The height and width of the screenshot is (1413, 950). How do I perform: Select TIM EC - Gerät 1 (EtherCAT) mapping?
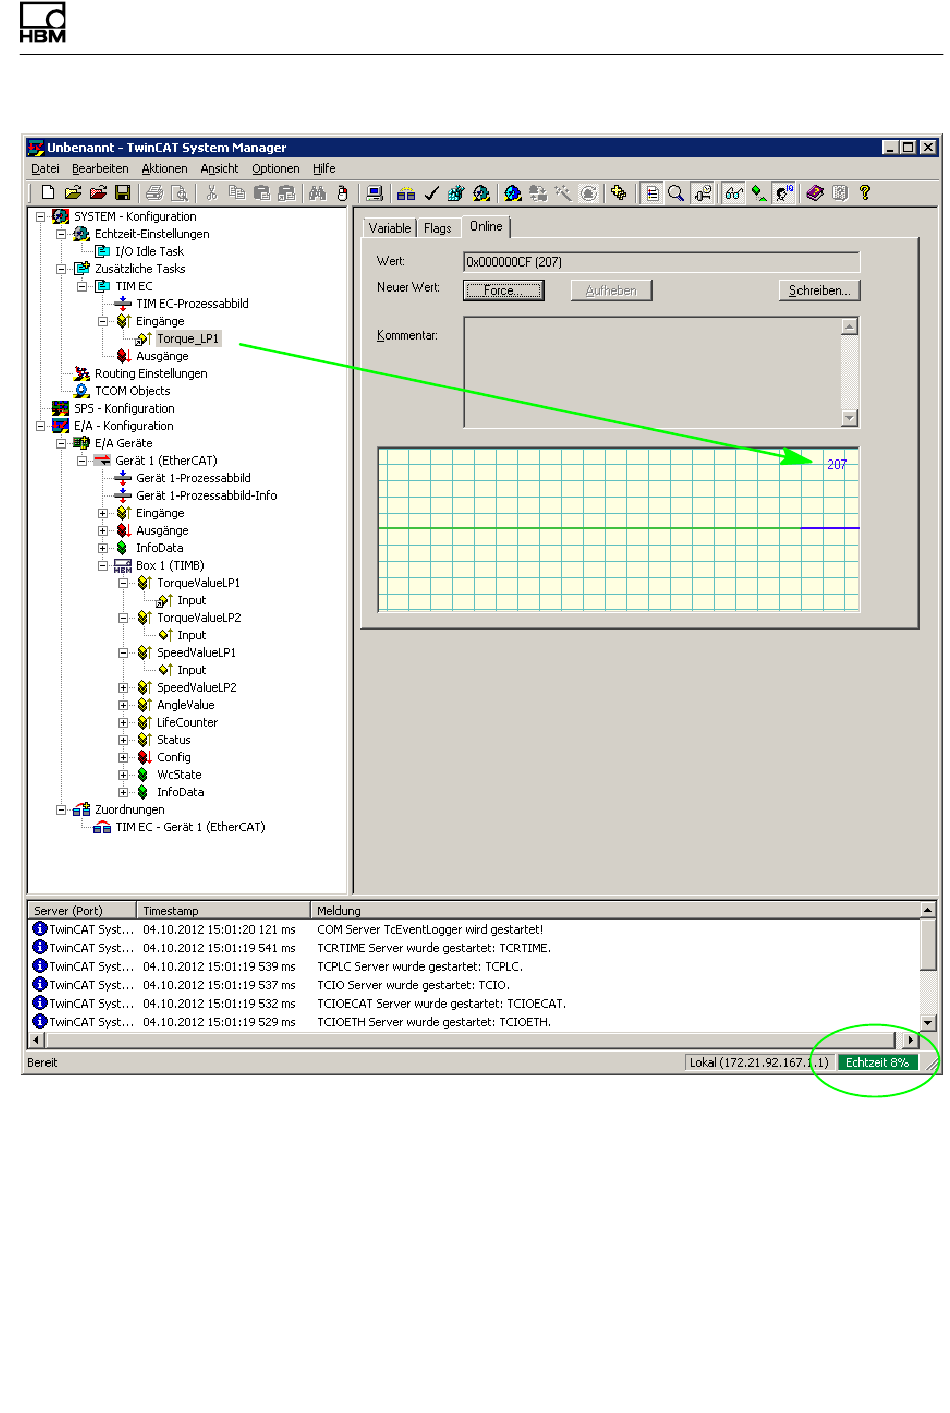pos(190,827)
